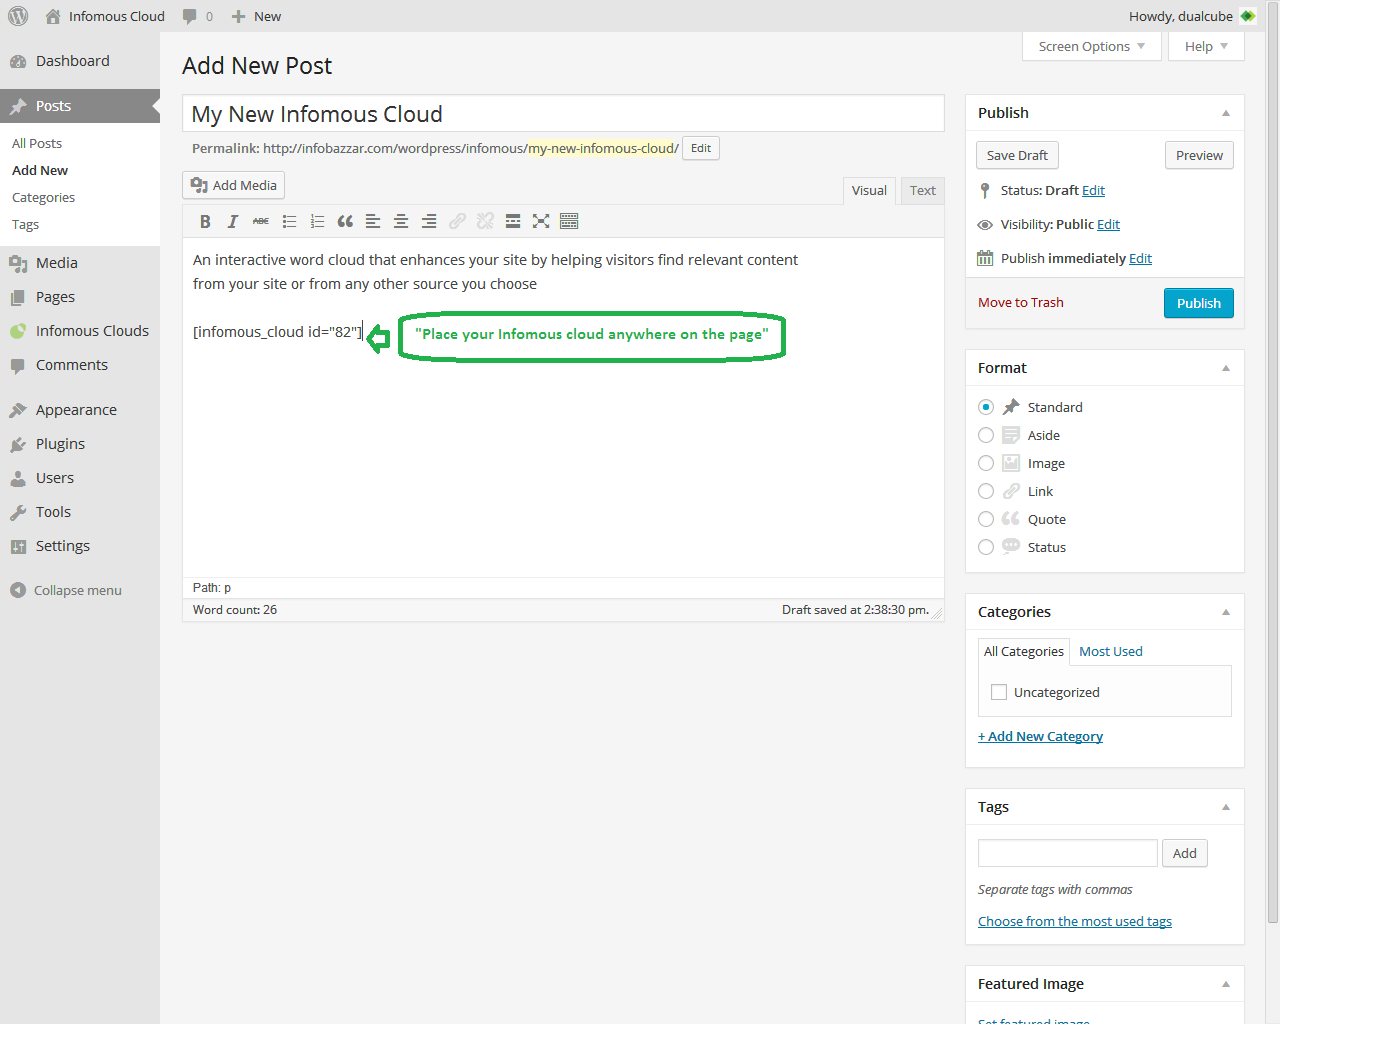This screenshot has height=1037, width=1383.
Task: Show the kitchen sink toolbar row
Action: coord(569,222)
